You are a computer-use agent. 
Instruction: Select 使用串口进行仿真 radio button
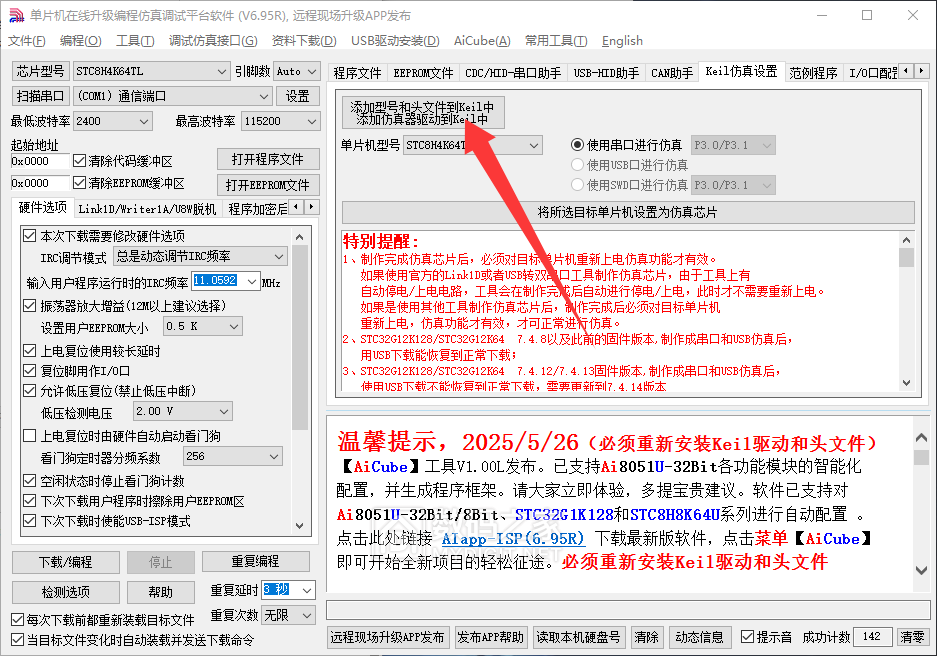pyautogui.click(x=577, y=145)
